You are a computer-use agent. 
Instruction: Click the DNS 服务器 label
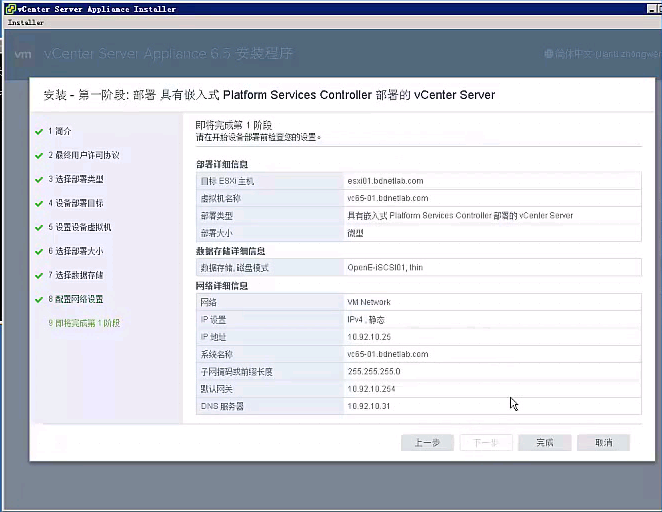click(222, 406)
